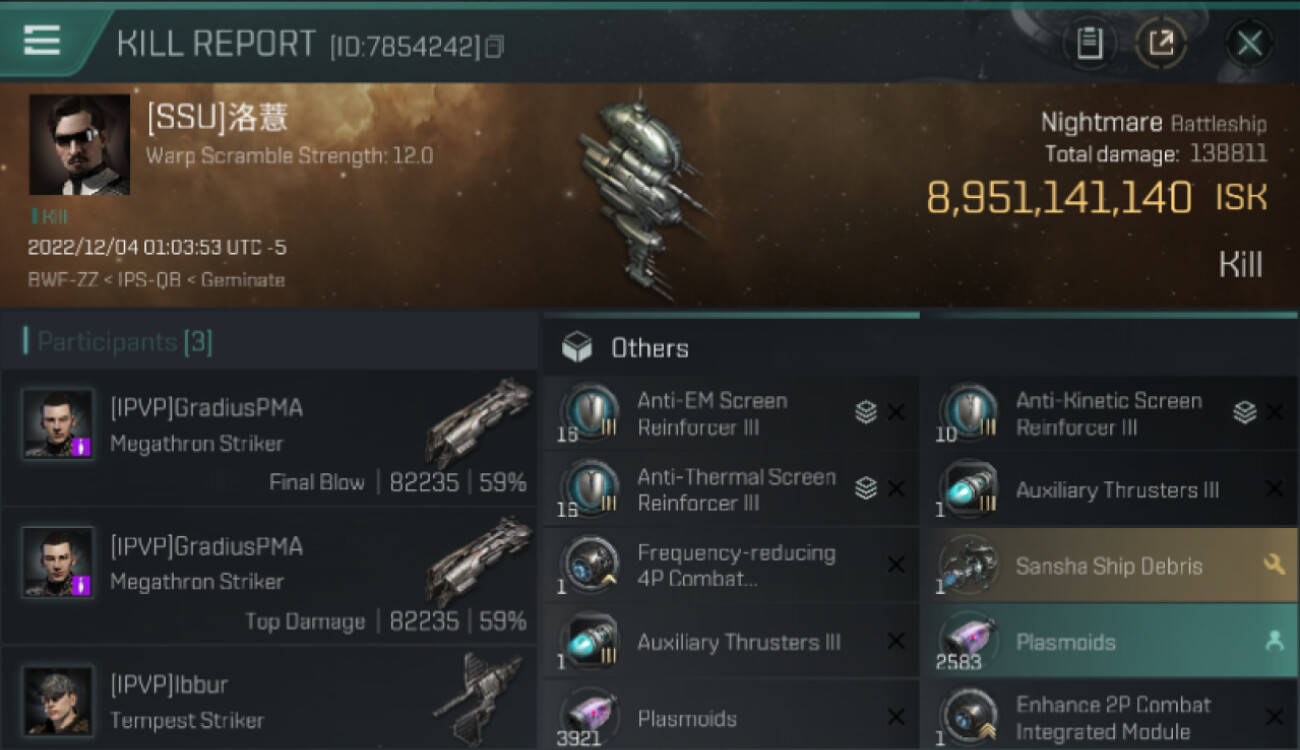Open the hamburger menu icon
This screenshot has height=750, width=1300.
point(42,40)
